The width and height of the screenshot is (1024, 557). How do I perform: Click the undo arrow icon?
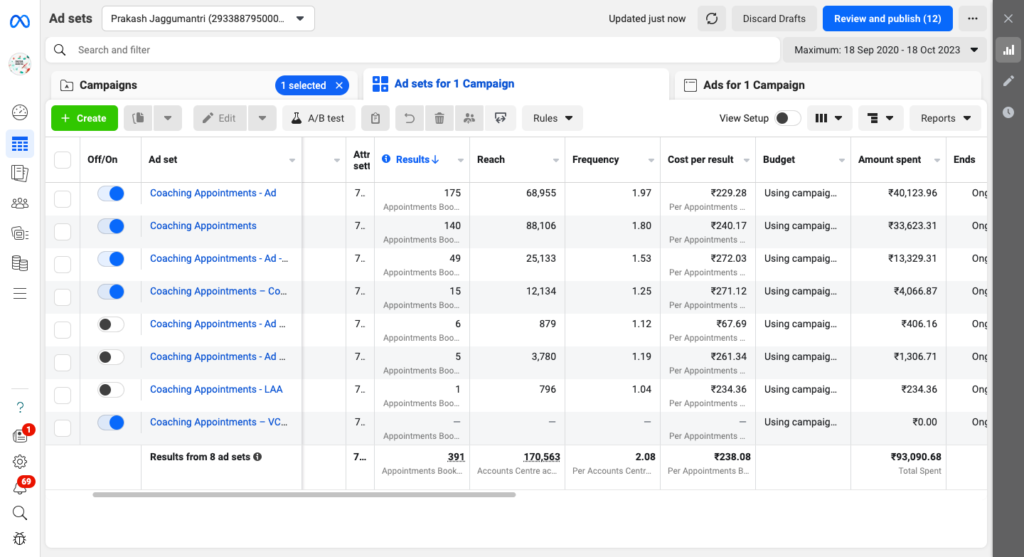point(408,118)
